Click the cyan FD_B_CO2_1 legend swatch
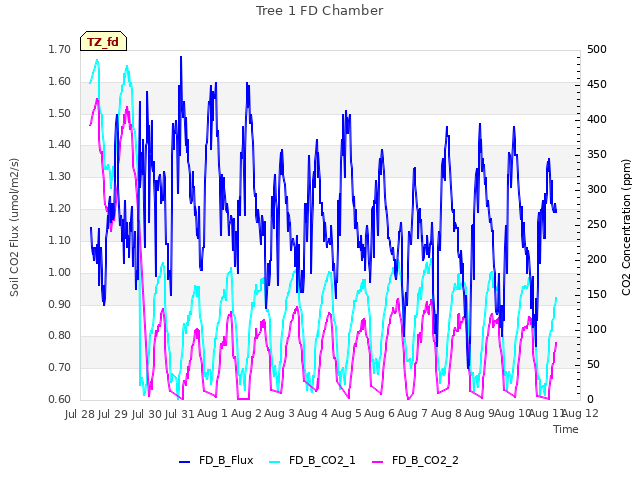Viewport: 640px width, 480px height. pyautogui.click(x=275, y=462)
